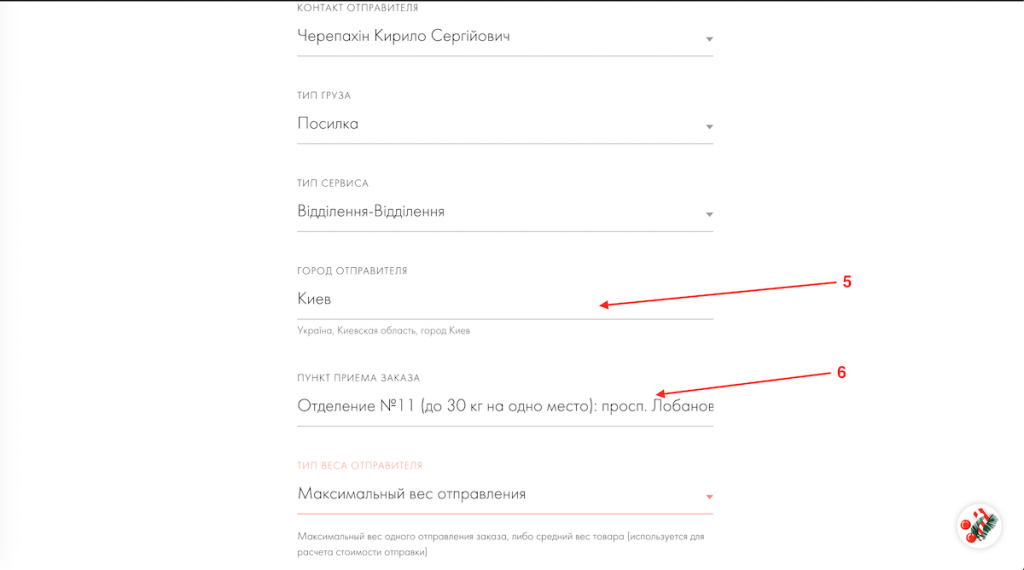Click the Посилка cargo type value

pyautogui.click(x=328, y=124)
